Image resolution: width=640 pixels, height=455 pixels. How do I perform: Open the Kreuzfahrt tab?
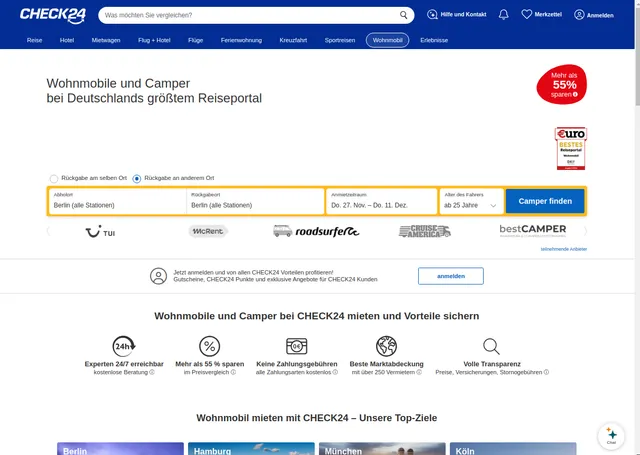293,40
